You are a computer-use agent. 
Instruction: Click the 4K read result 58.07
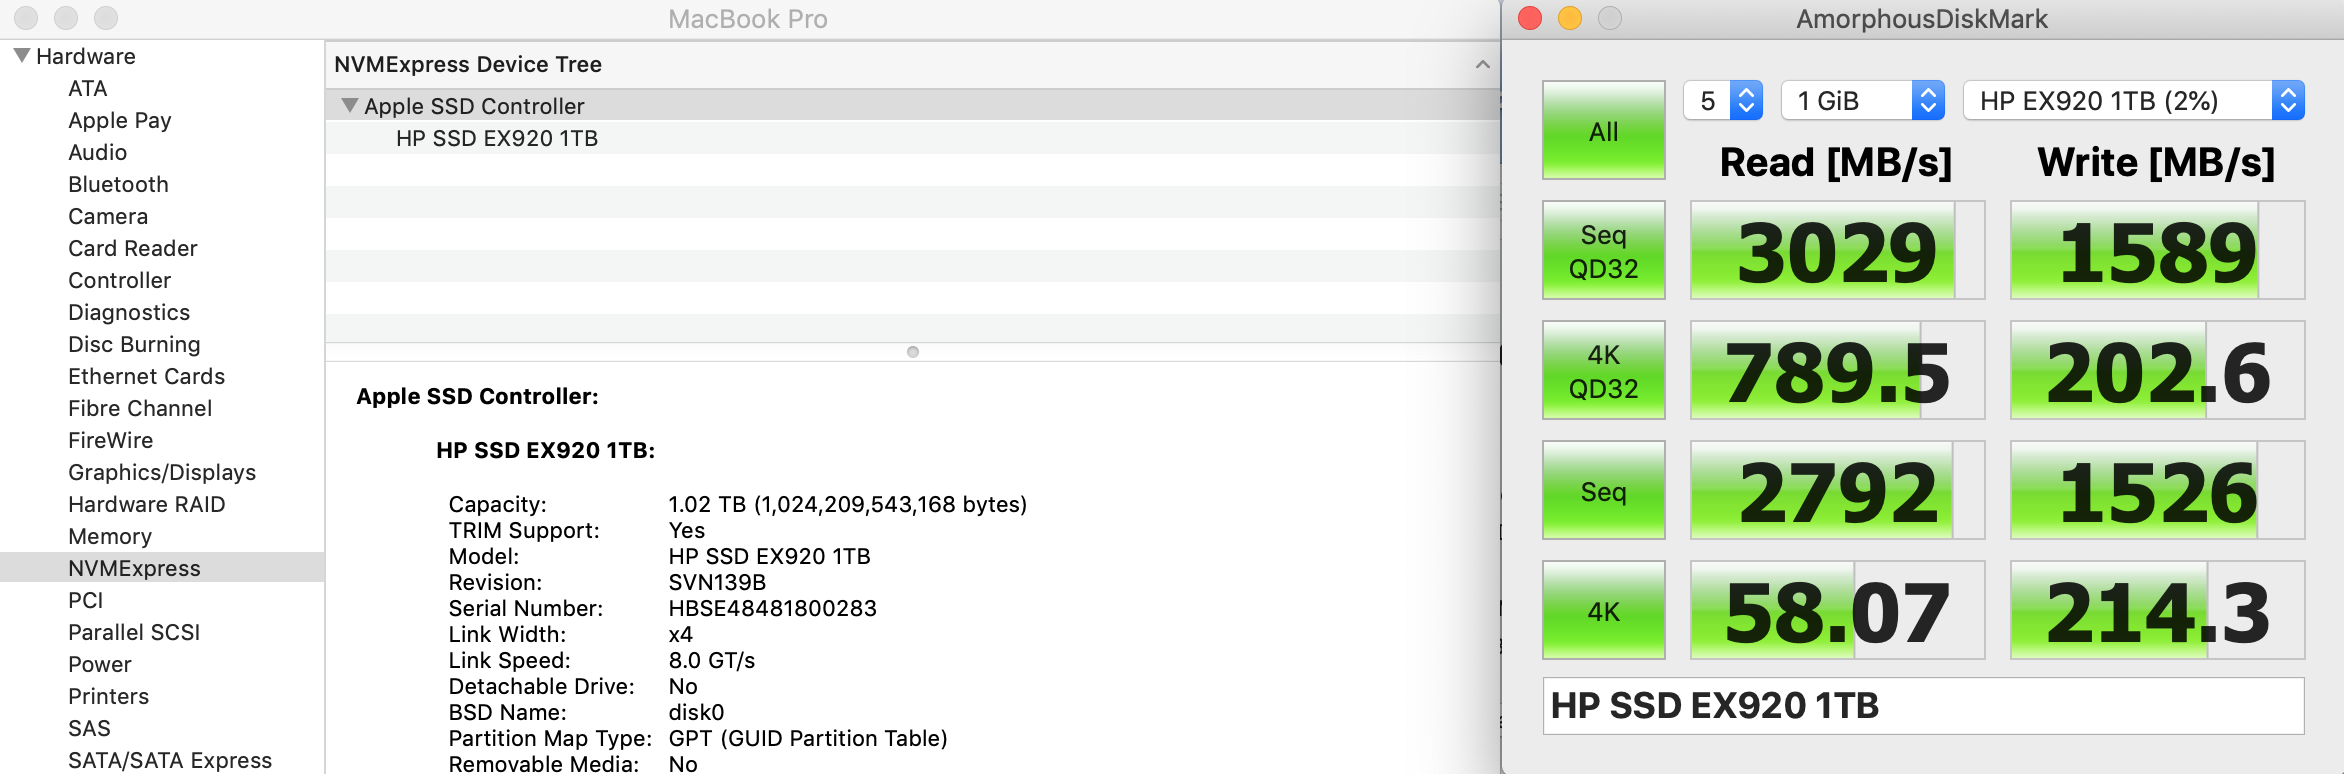click(x=1837, y=610)
